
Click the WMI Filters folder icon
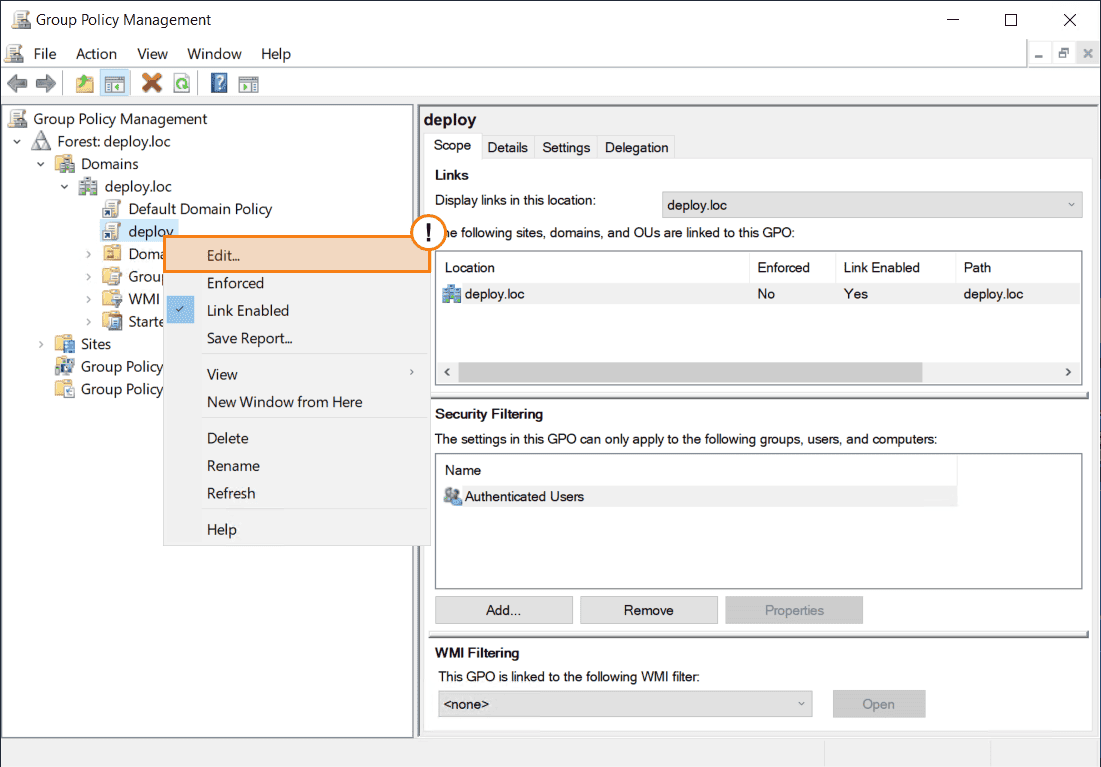click(112, 299)
